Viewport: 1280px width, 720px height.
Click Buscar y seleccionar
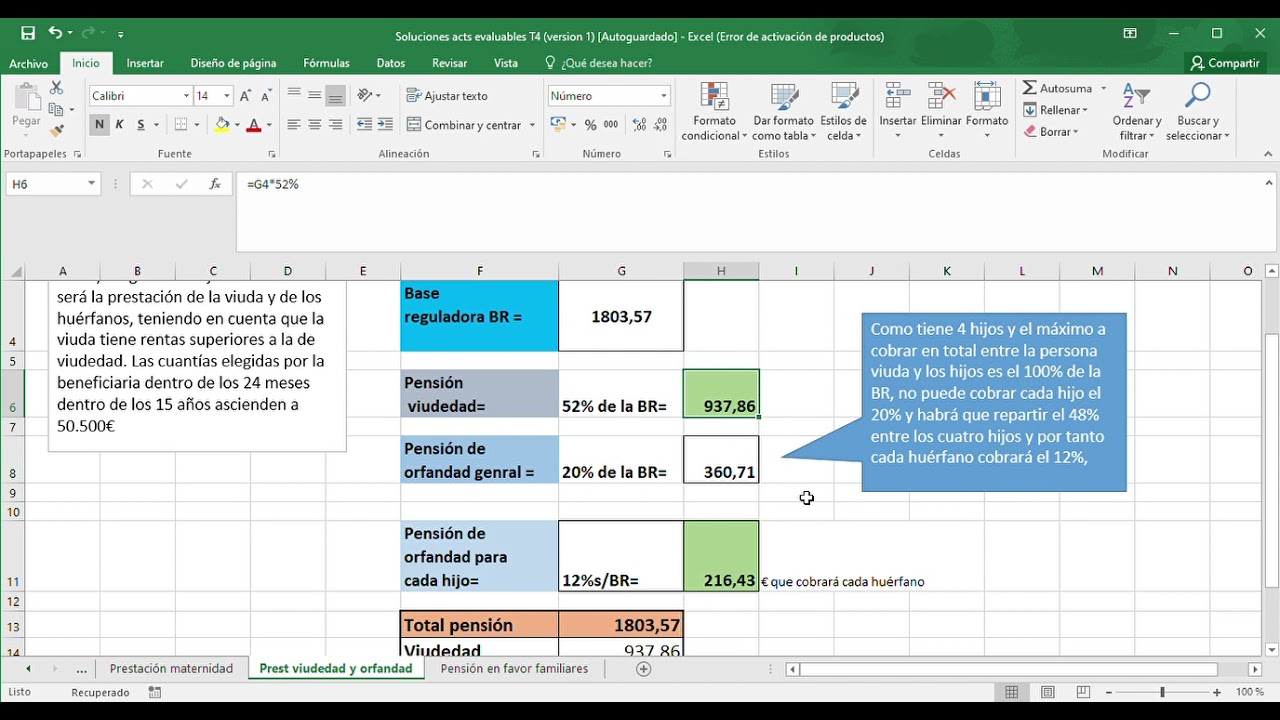pyautogui.click(x=1197, y=112)
